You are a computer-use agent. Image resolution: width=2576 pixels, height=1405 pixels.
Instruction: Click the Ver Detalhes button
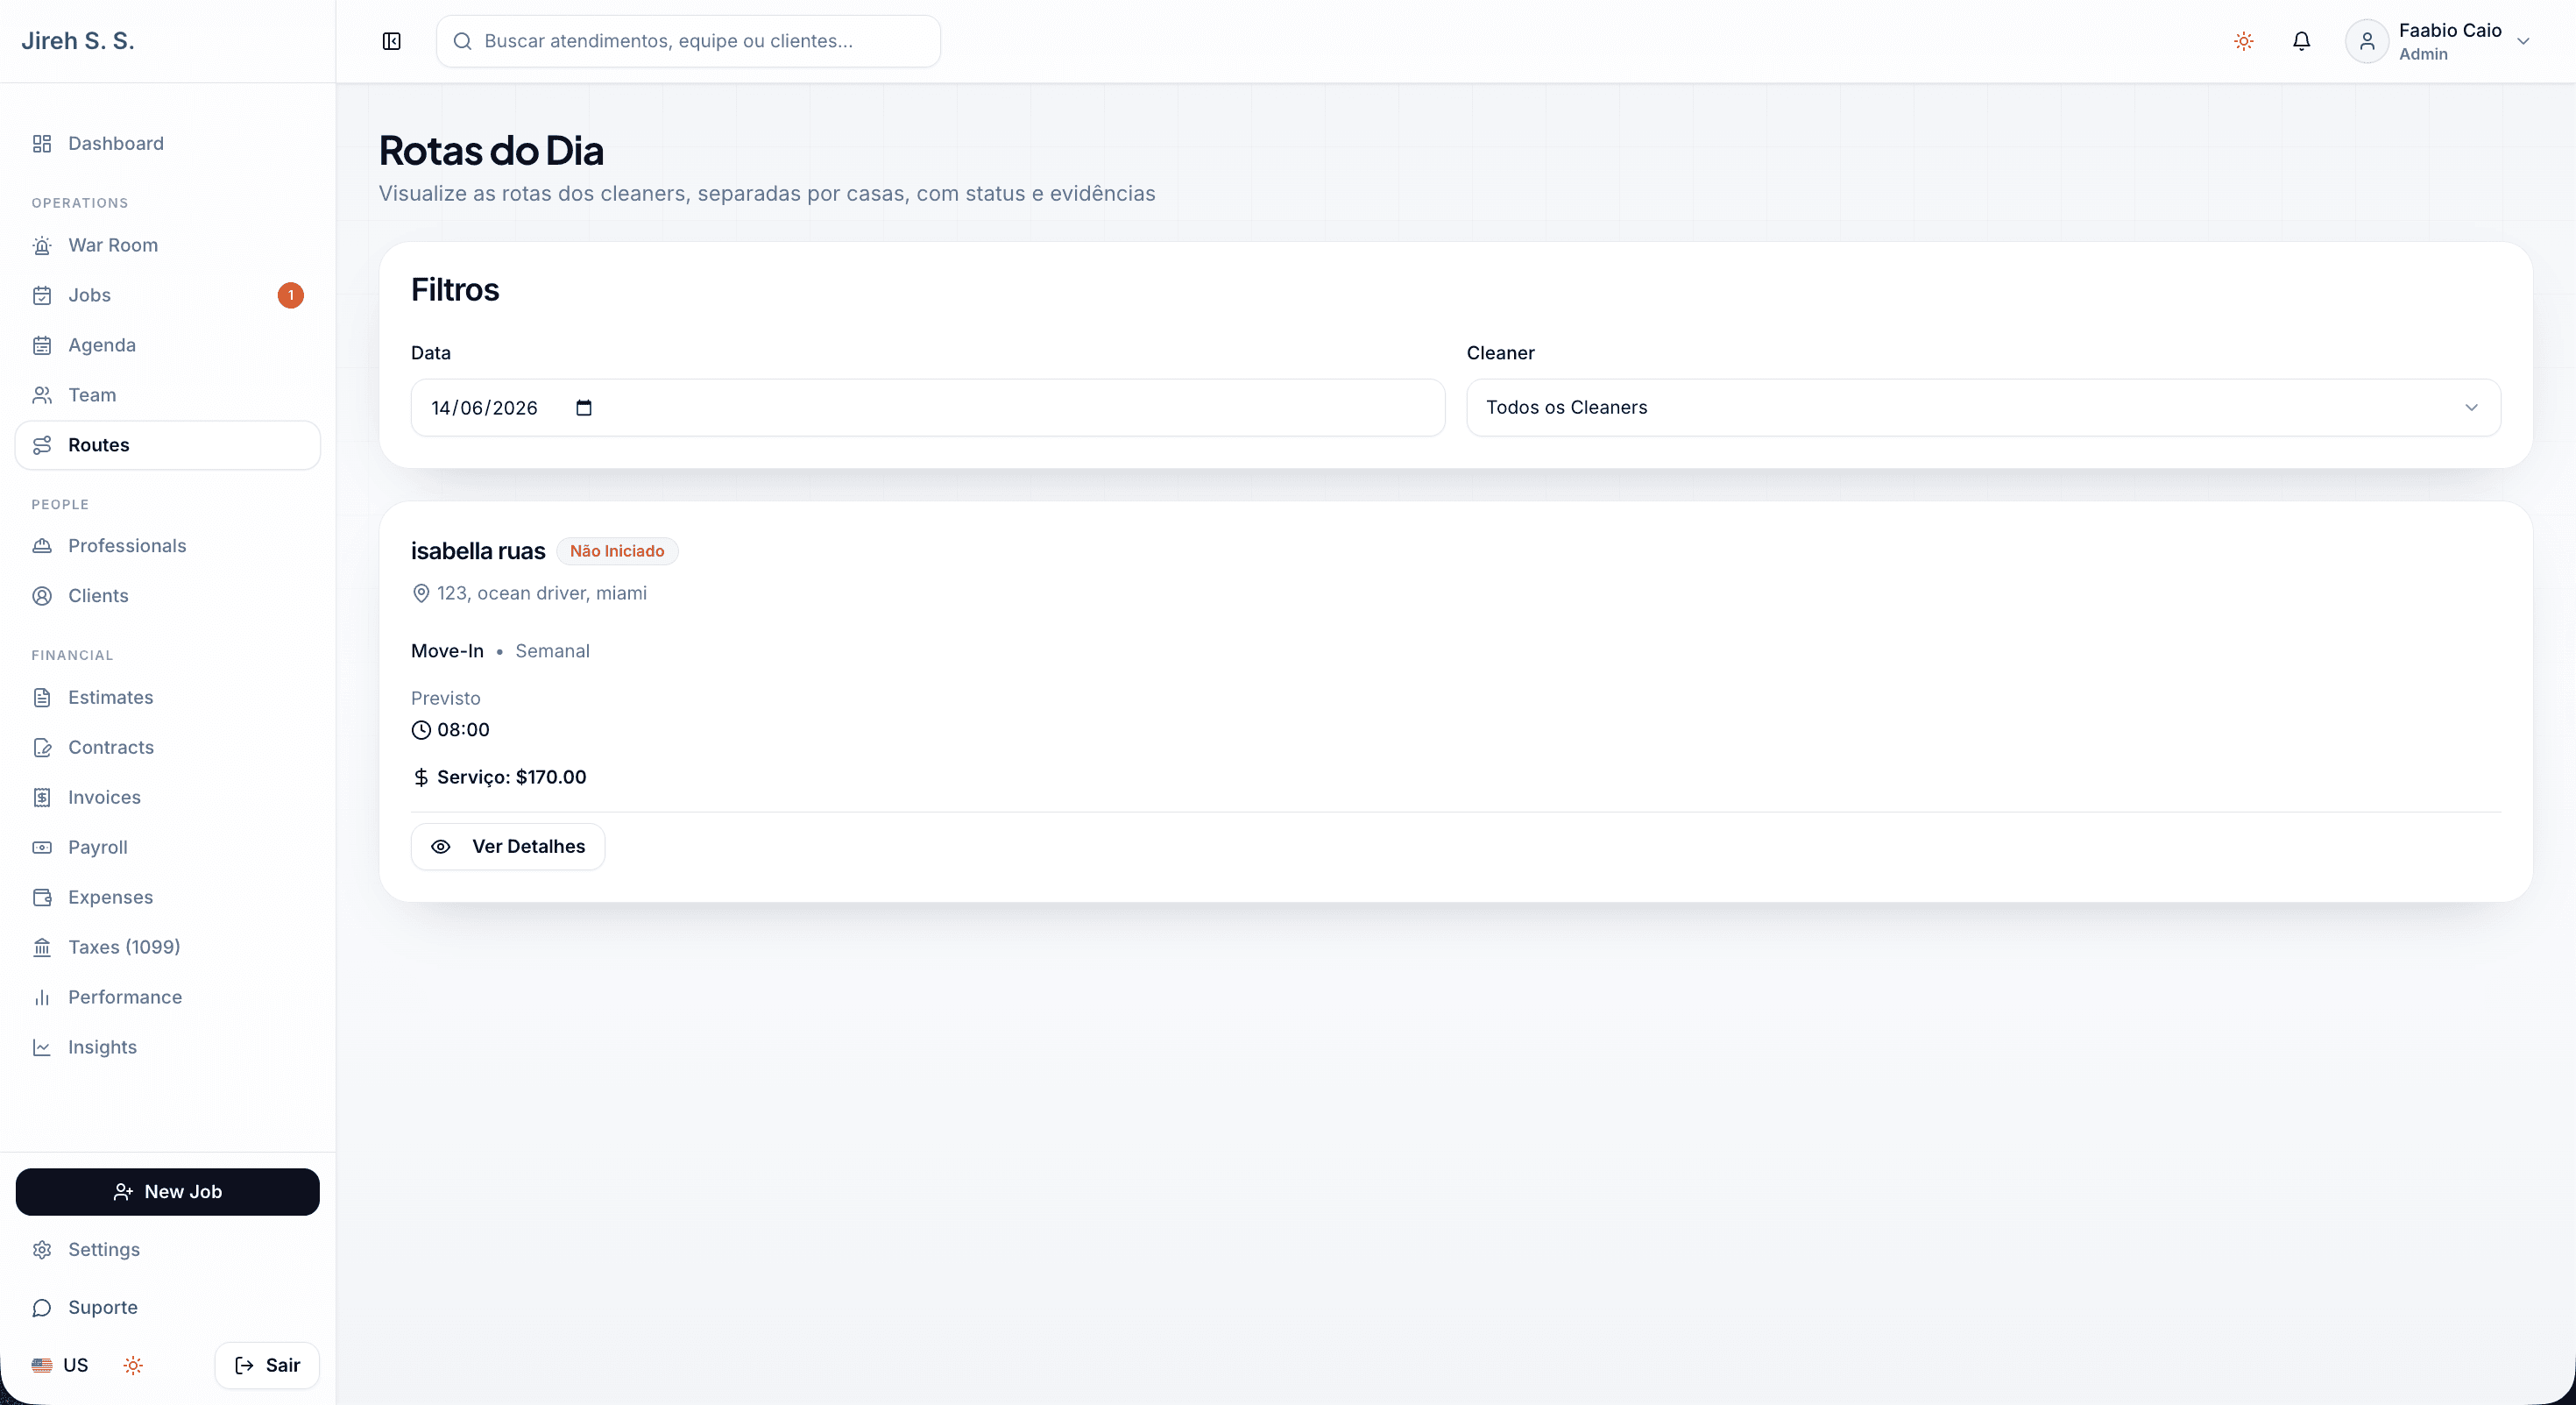[x=508, y=846]
